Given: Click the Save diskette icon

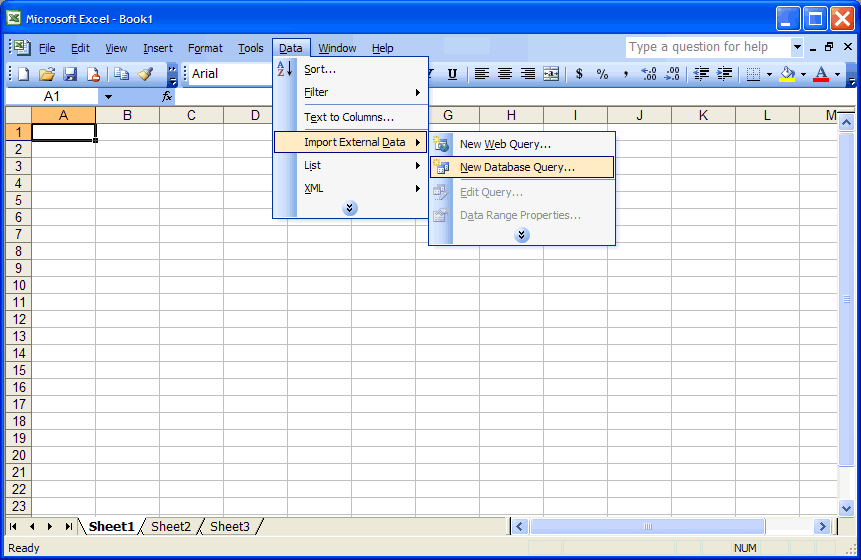Looking at the screenshot, I should 70,74.
